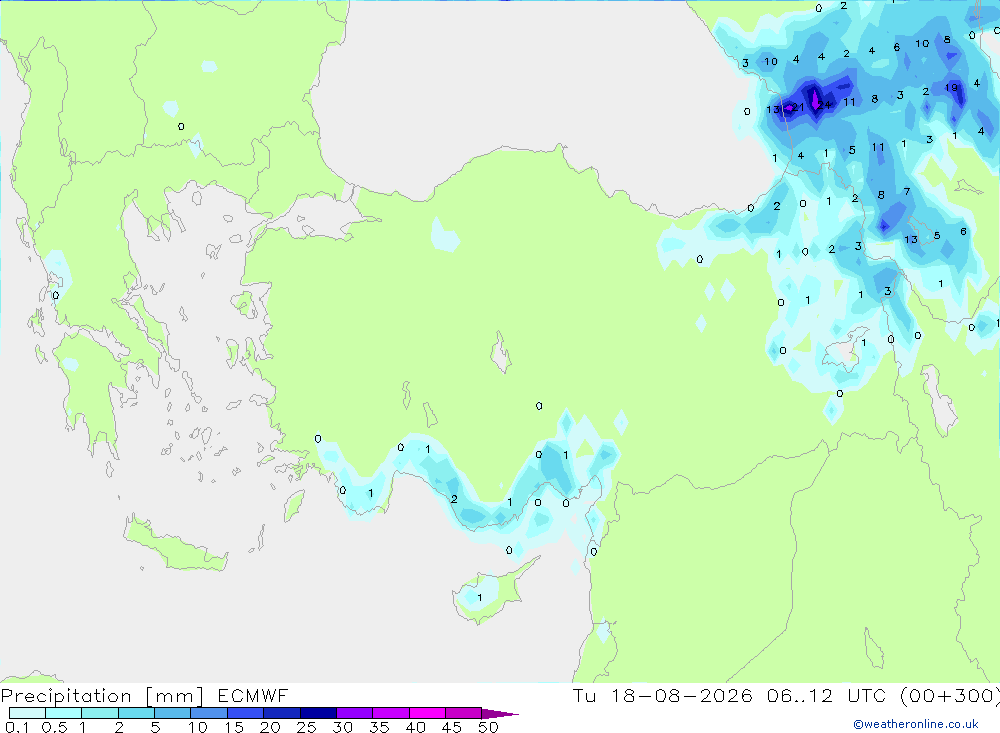
Task: Click the island of Crete
Action: (175, 545)
